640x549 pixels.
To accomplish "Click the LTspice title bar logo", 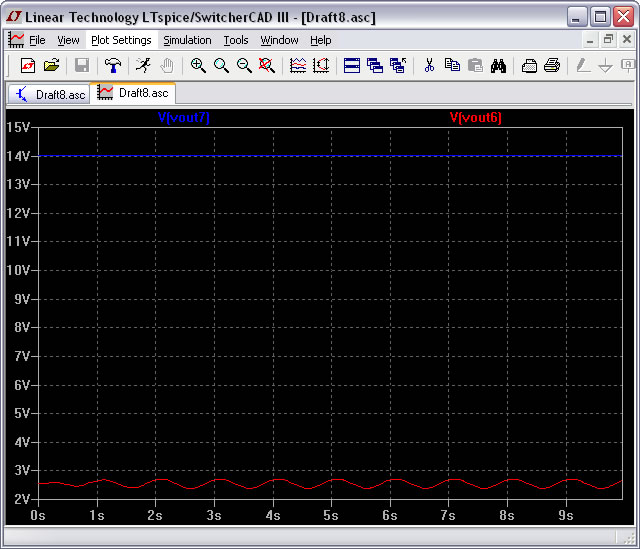I will click(x=14, y=17).
